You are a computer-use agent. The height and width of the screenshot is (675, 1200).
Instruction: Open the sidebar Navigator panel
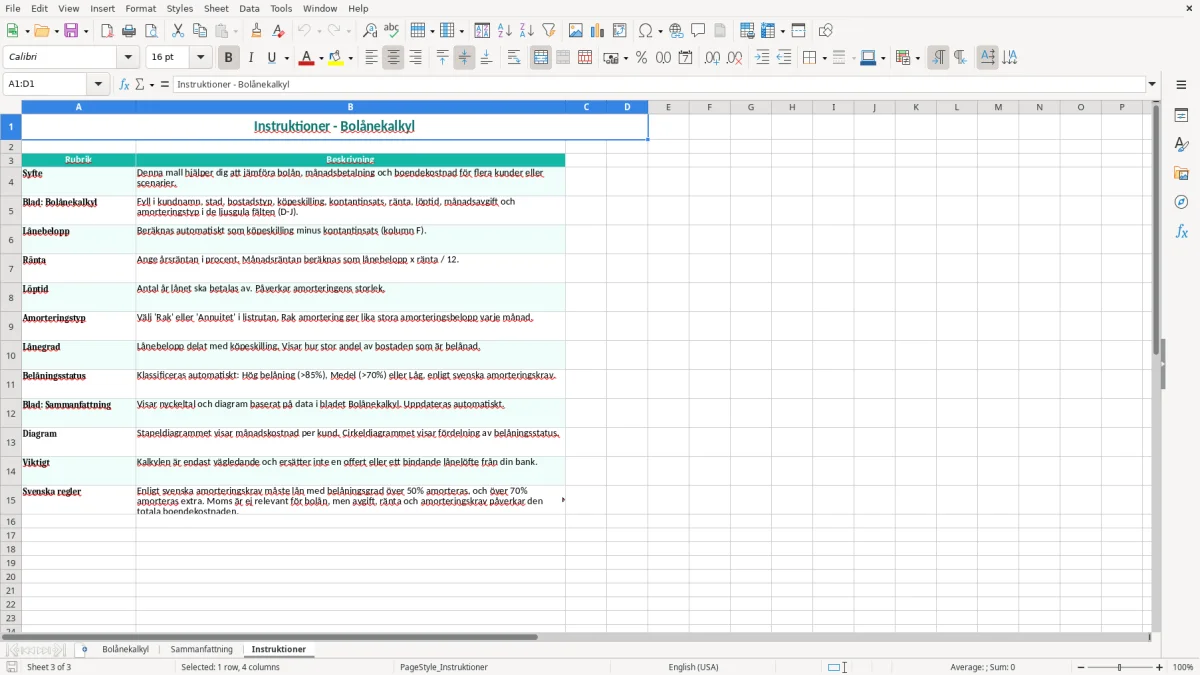click(x=1181, y=202)
